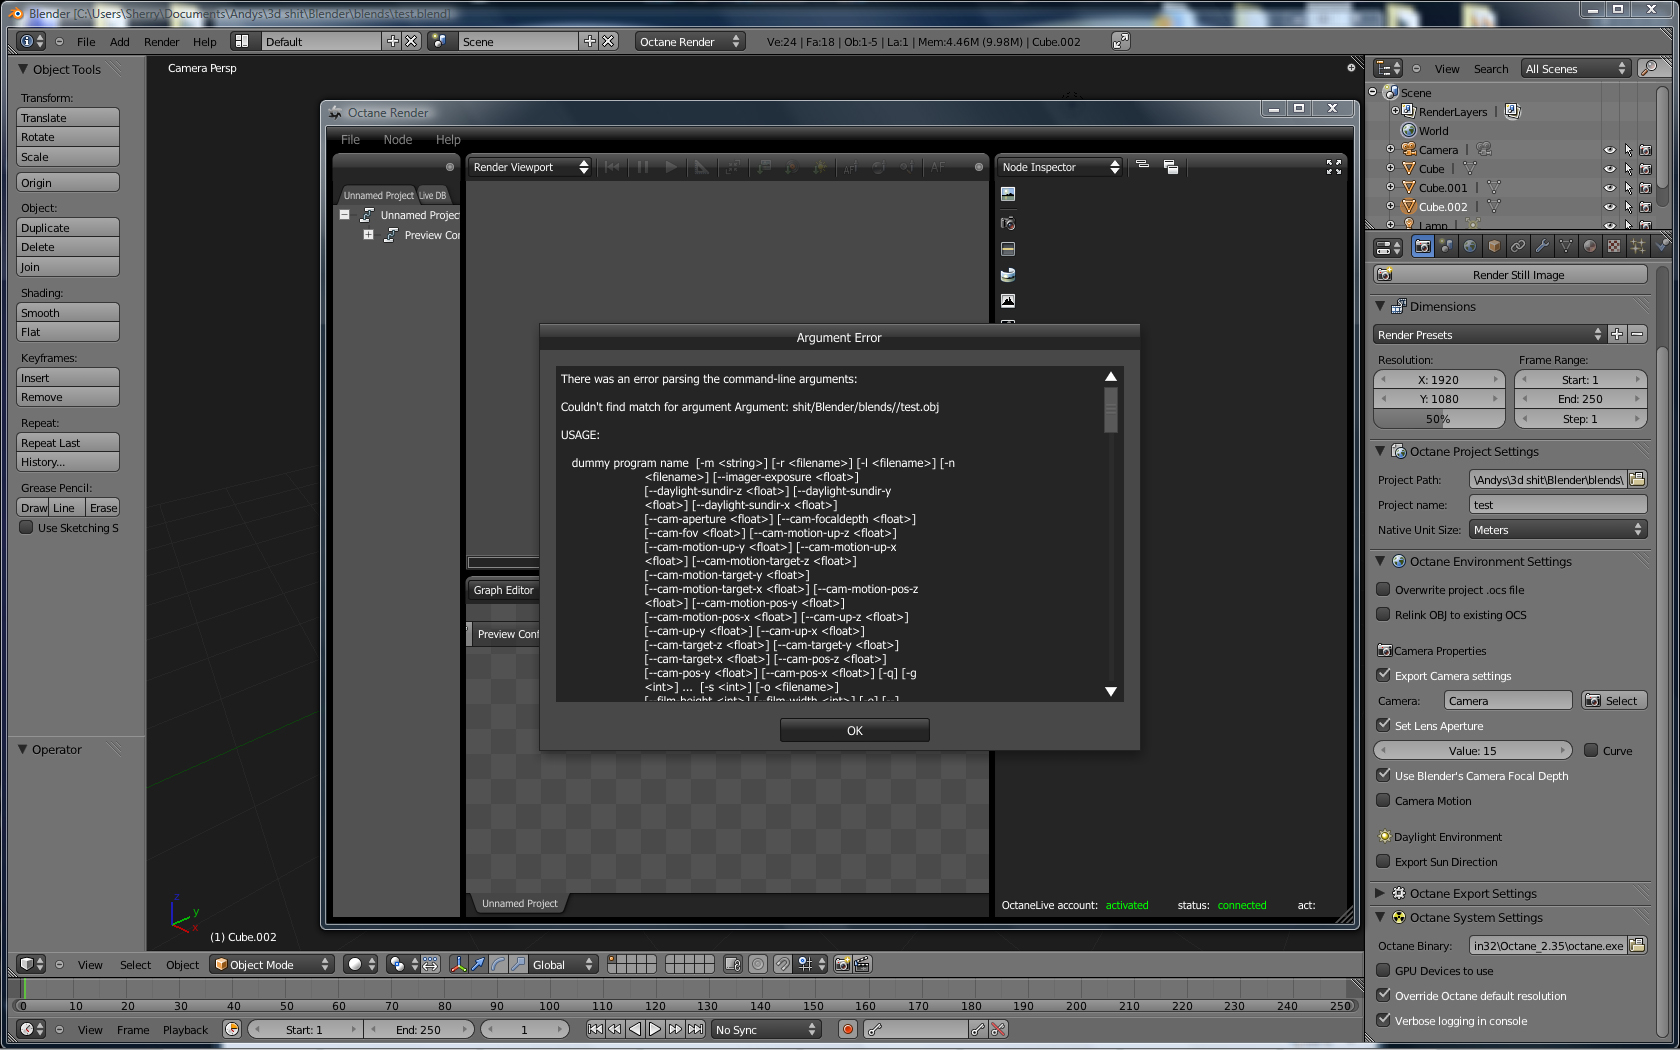The image size is (1680, 1050).
Task: Open the Render Presets dropdown
Action: (x=1489, y=334)
